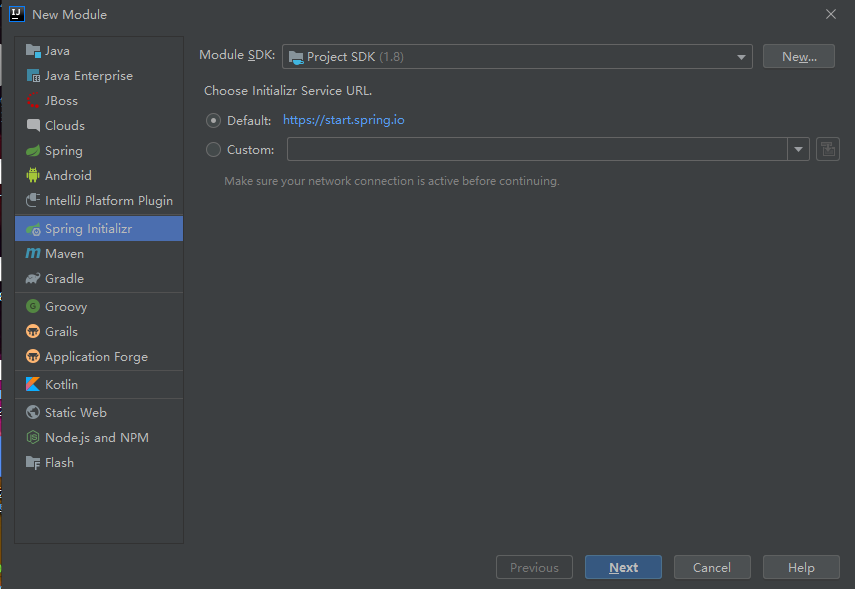Click the JBoss red icon
Image resolution: width=855 pixels, height=589 pixels.
point(33,101)
